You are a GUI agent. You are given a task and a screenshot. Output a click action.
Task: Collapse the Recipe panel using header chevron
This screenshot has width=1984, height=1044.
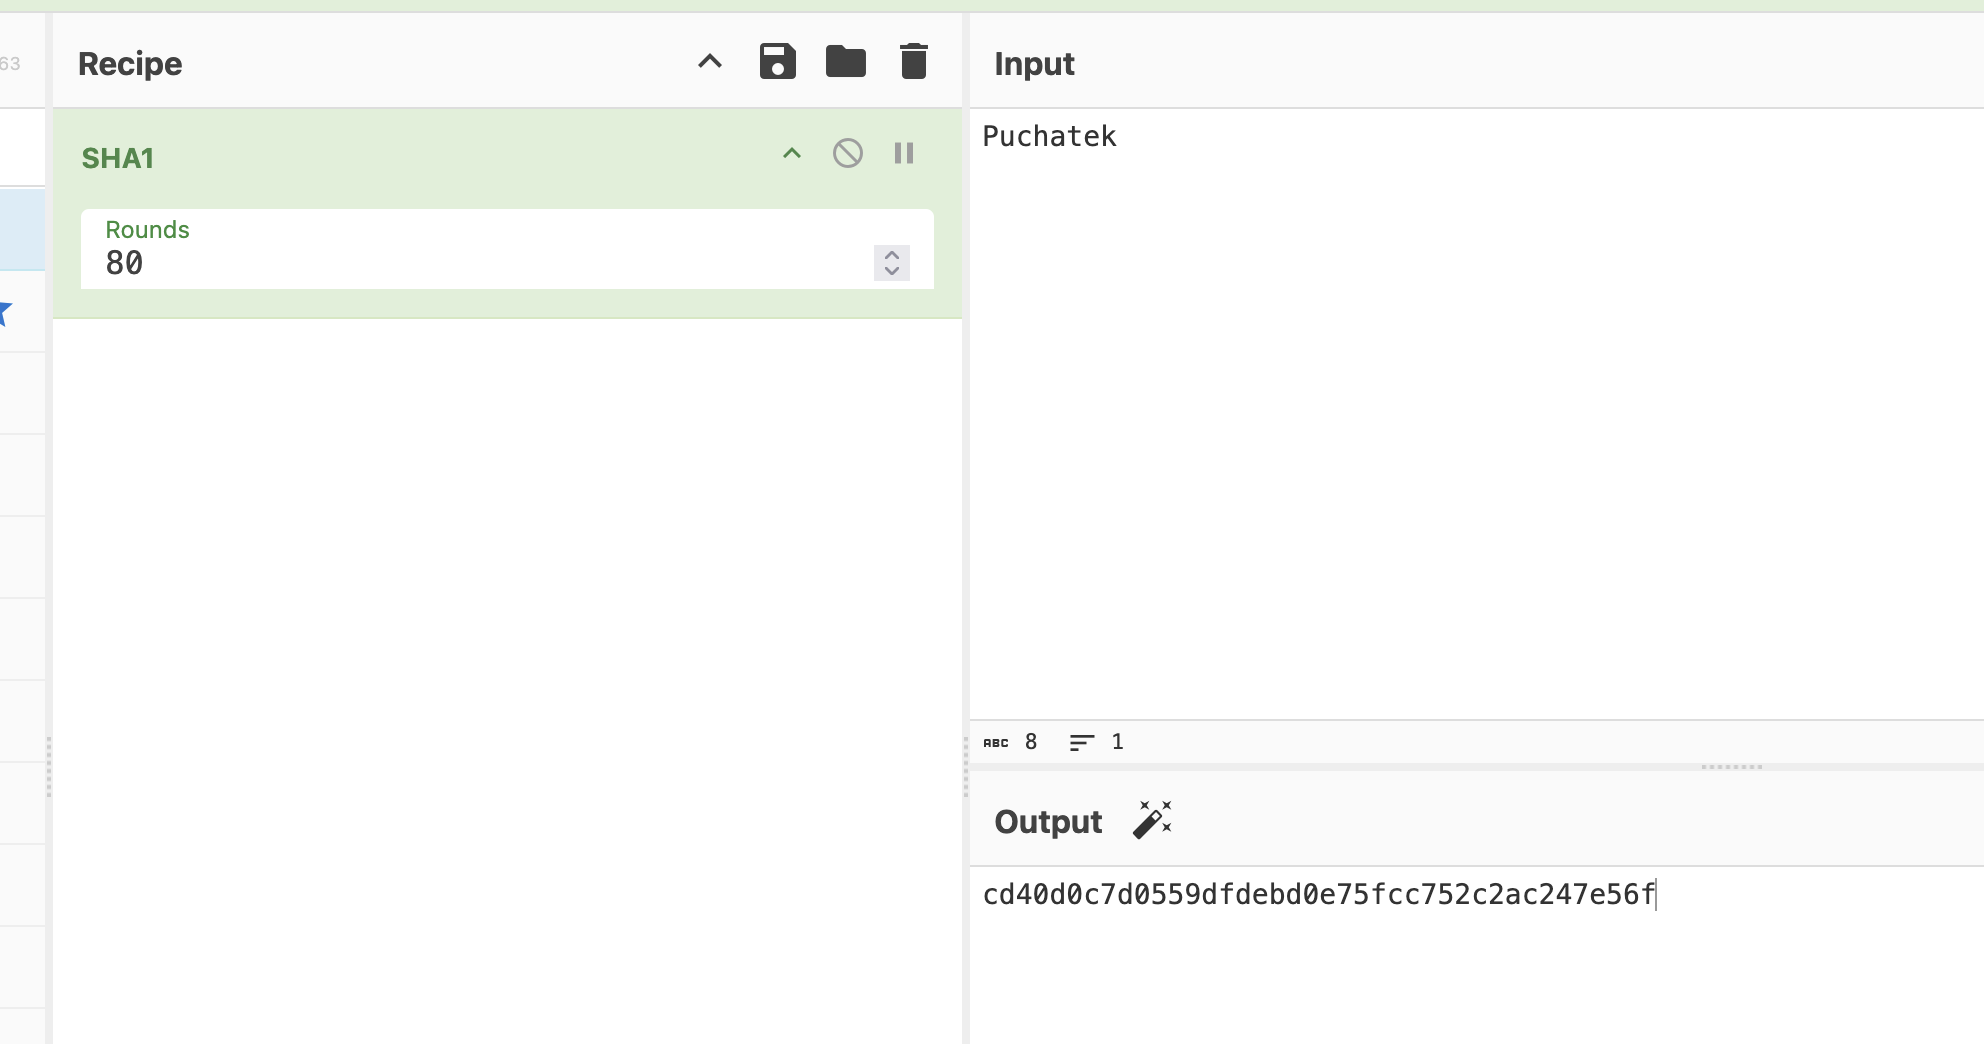coord(709,62)
